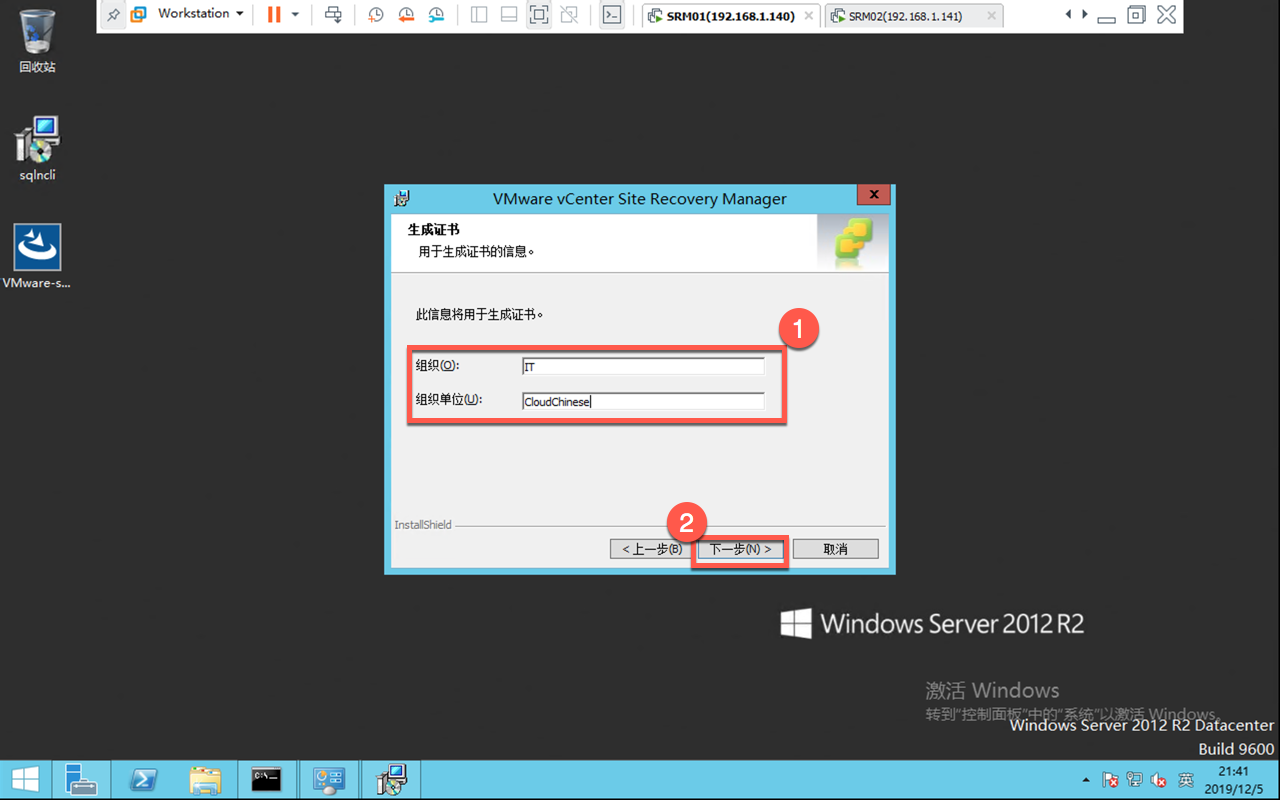1280x800 pixels.
Task: Open the Command Prompt taskbar item
Action: point(266,780)
